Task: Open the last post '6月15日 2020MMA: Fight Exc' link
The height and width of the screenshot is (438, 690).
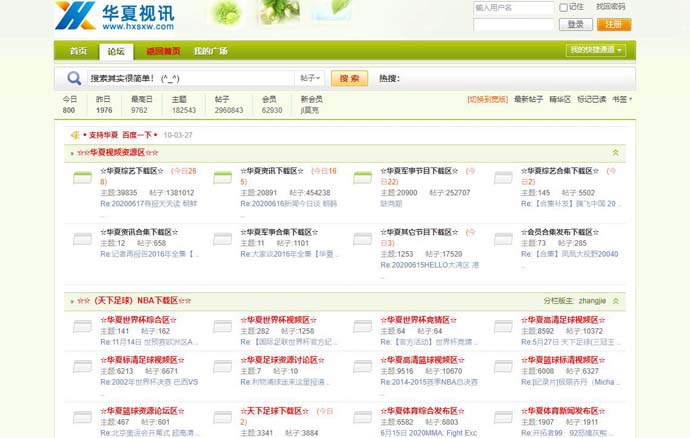Action: [429, 433]
